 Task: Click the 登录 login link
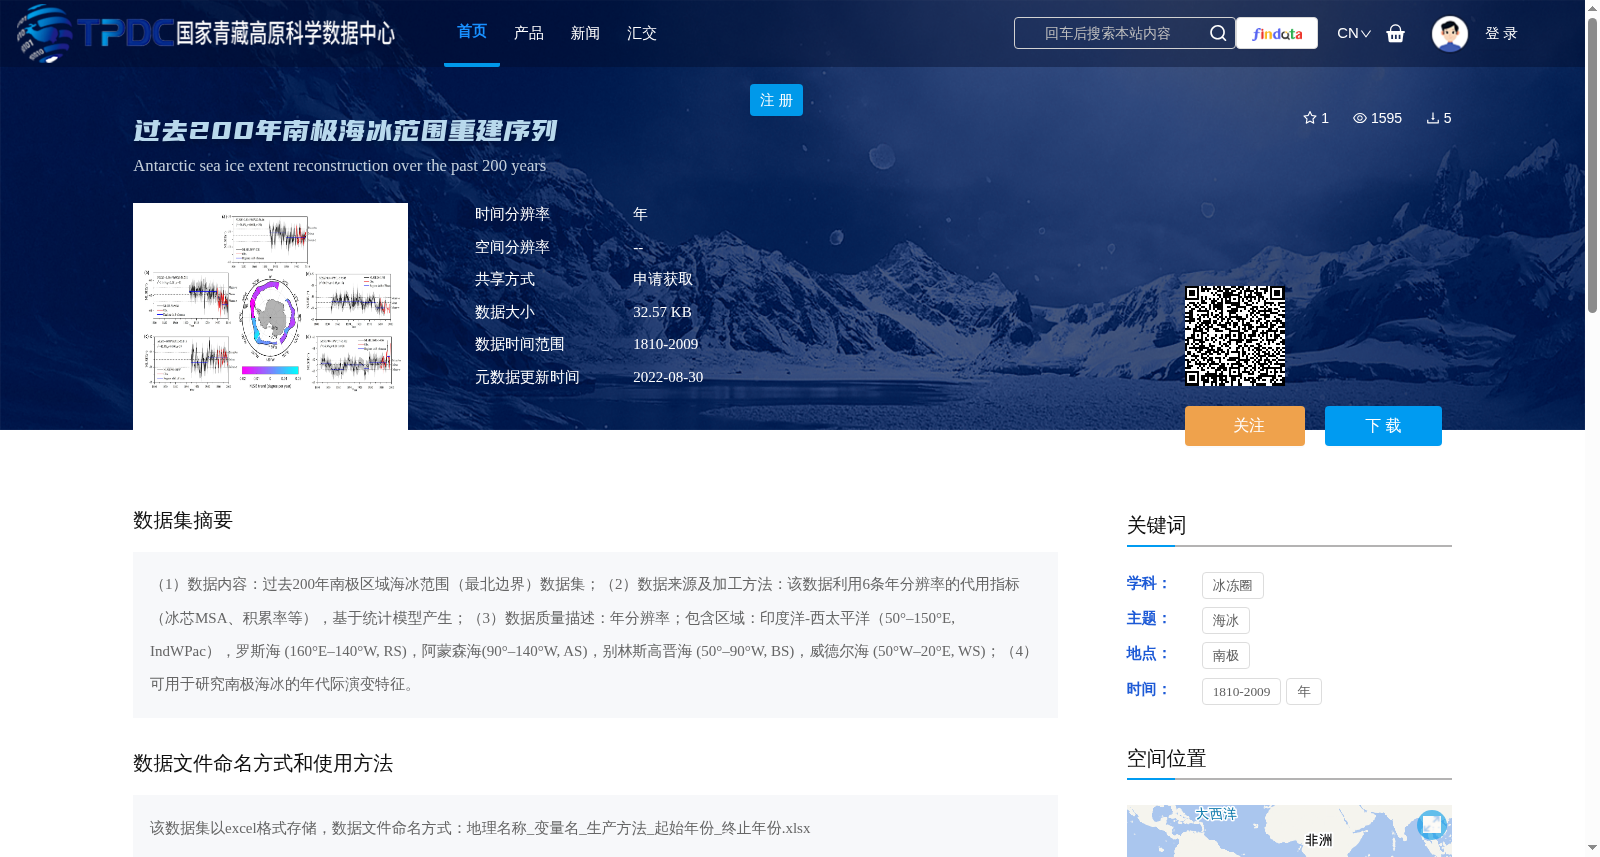point(1501,33)
